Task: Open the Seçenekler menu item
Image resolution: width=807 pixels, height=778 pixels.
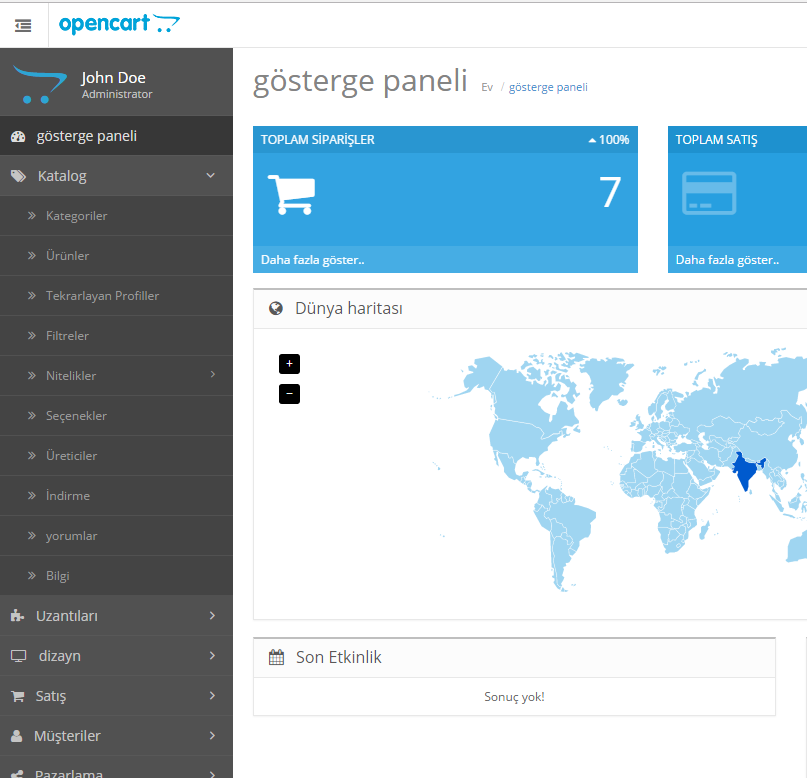Action: pos(116,416)
